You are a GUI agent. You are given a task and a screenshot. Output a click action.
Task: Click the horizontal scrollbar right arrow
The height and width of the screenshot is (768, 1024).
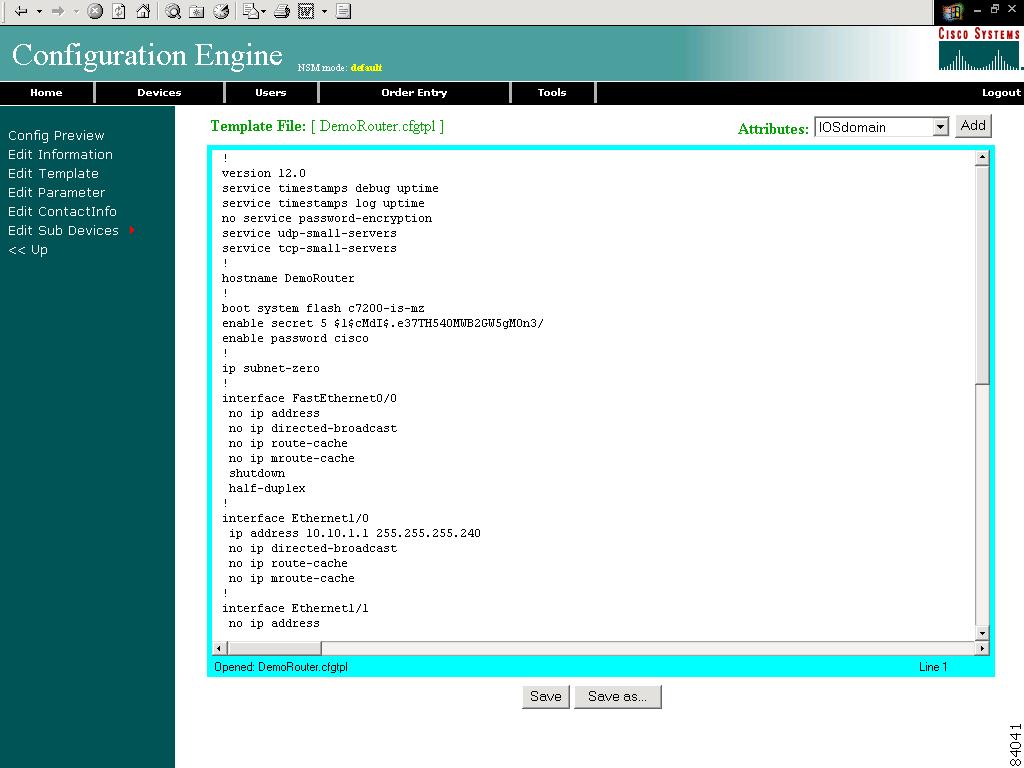coord(982,648)
